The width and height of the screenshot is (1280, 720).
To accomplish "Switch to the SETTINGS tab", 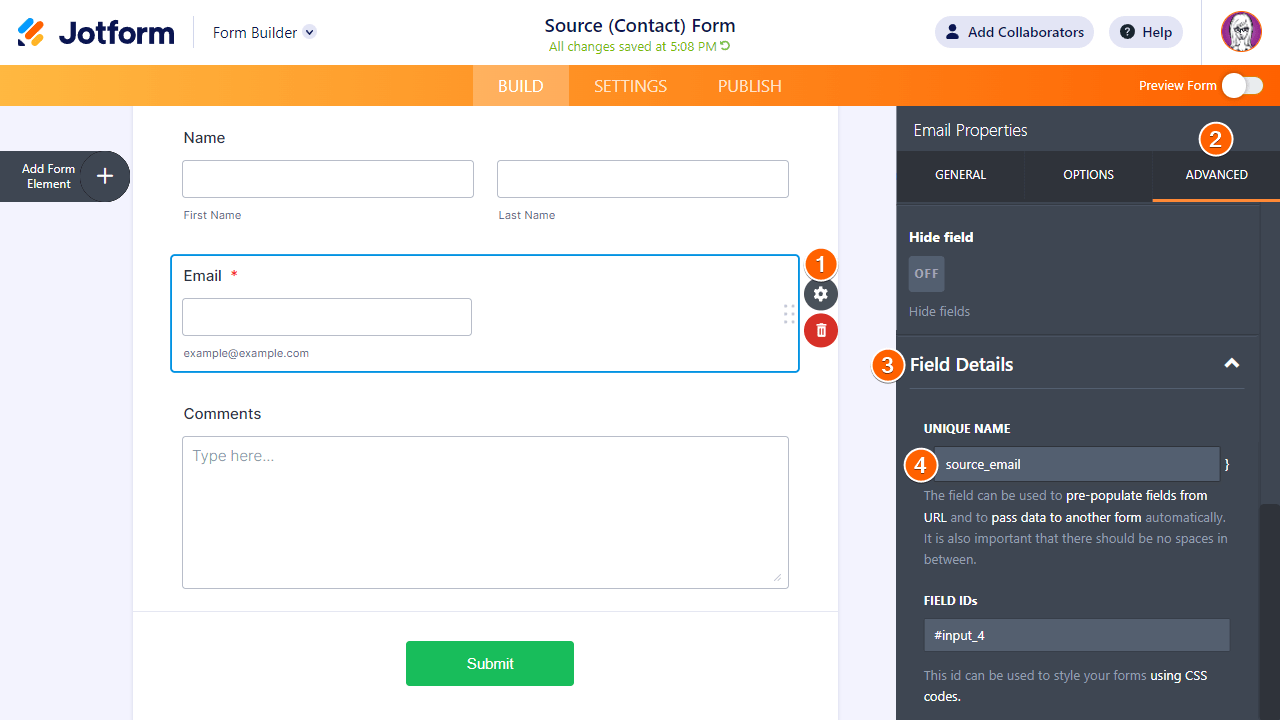I will [630, 86].
